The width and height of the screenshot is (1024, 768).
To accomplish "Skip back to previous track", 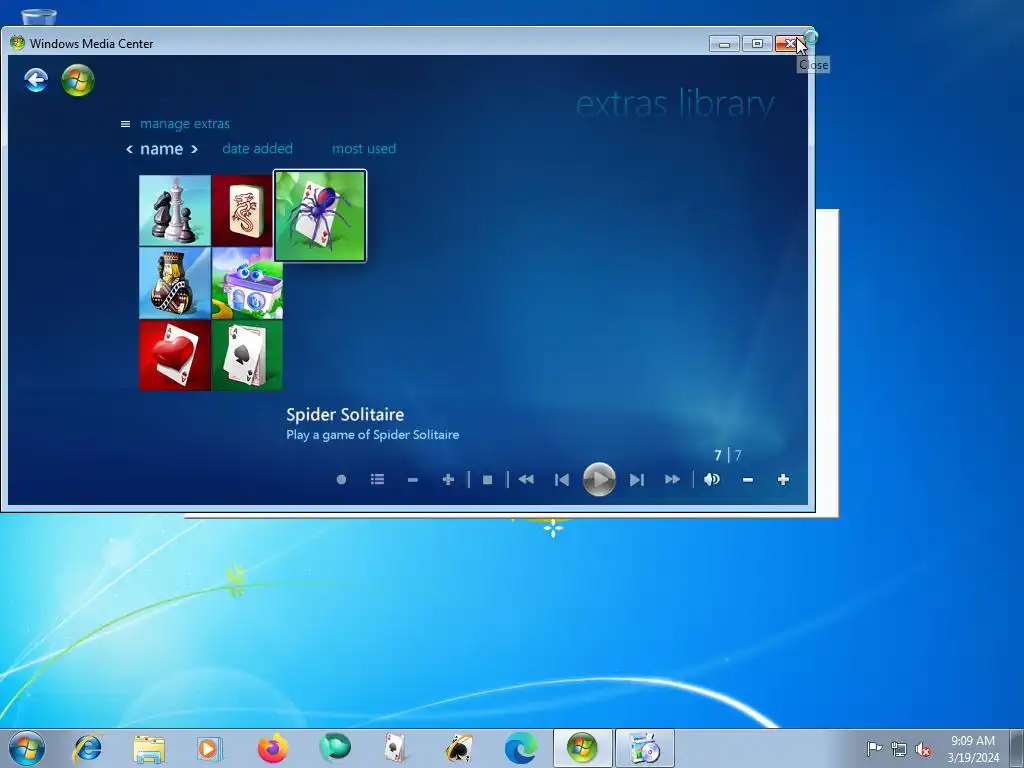I will click(x=562, y=480).
